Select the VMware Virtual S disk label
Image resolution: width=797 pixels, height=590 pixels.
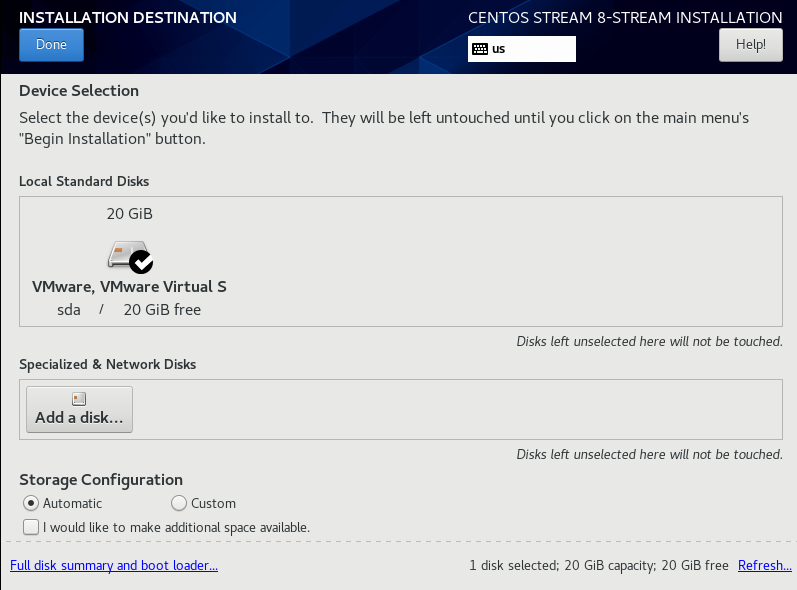point(129,287)
